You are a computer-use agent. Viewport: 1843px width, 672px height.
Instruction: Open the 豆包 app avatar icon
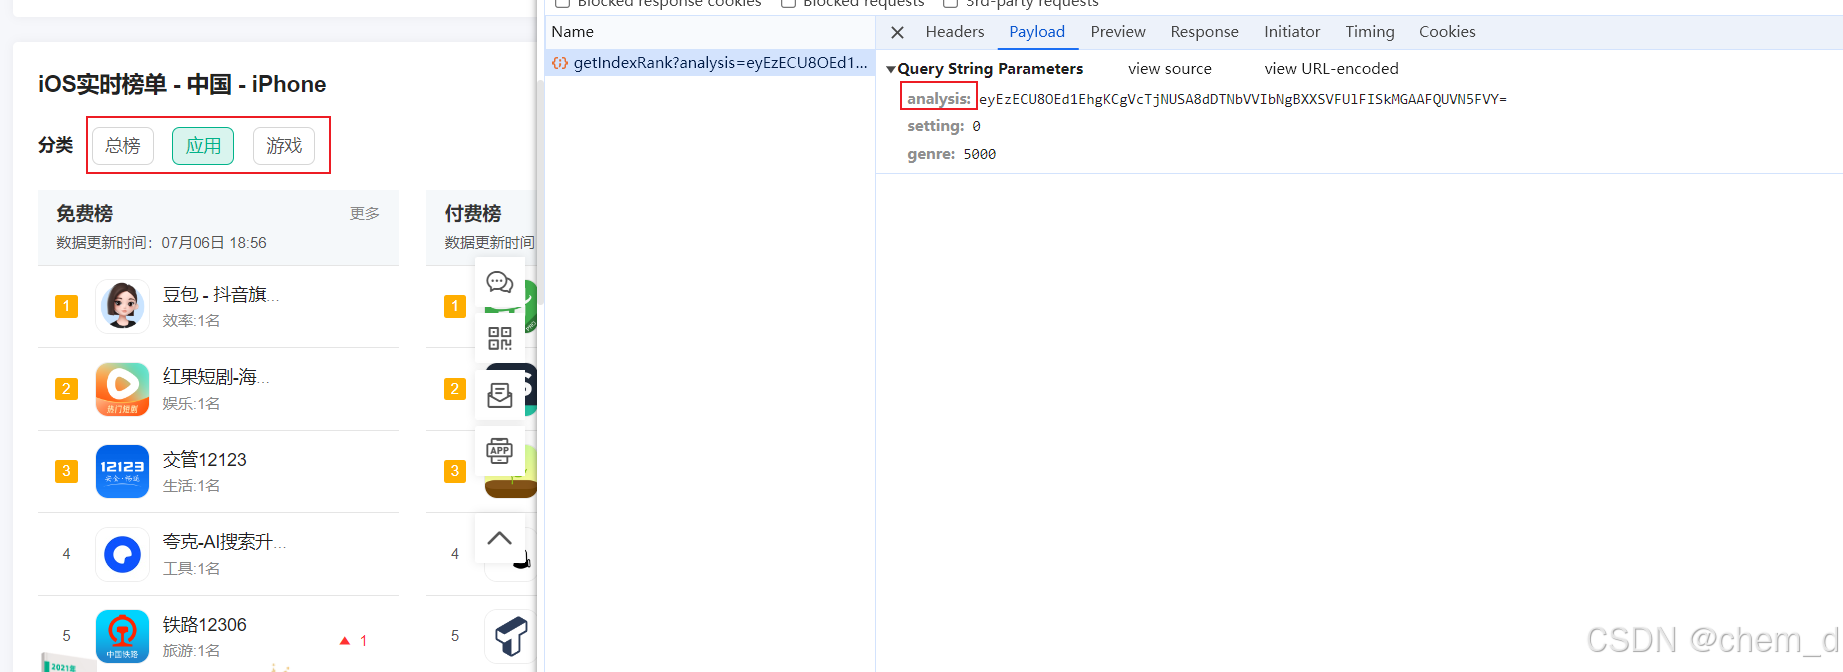click(122, 306)
